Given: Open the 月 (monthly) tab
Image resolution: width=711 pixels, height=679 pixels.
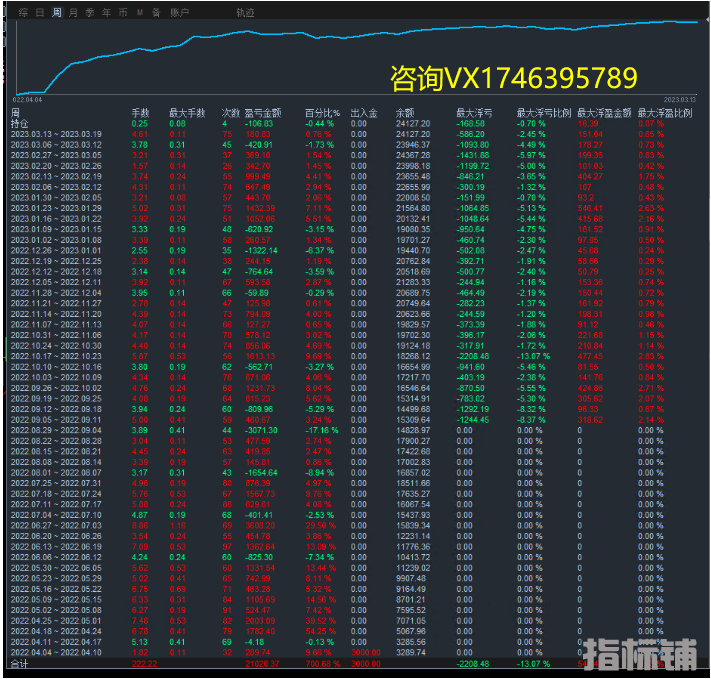Looking at the screenshot, I should (x=73, y=13).
